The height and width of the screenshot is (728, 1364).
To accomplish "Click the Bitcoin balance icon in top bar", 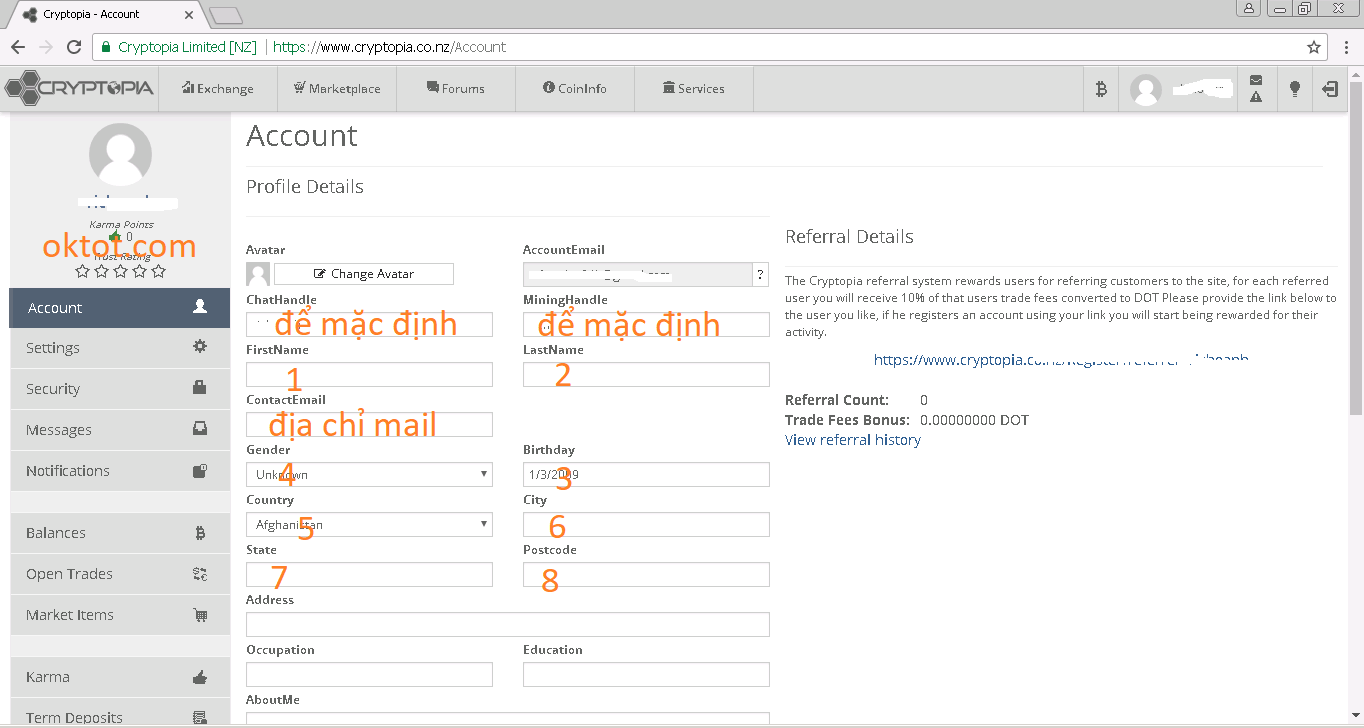I will pos(1101,89).
